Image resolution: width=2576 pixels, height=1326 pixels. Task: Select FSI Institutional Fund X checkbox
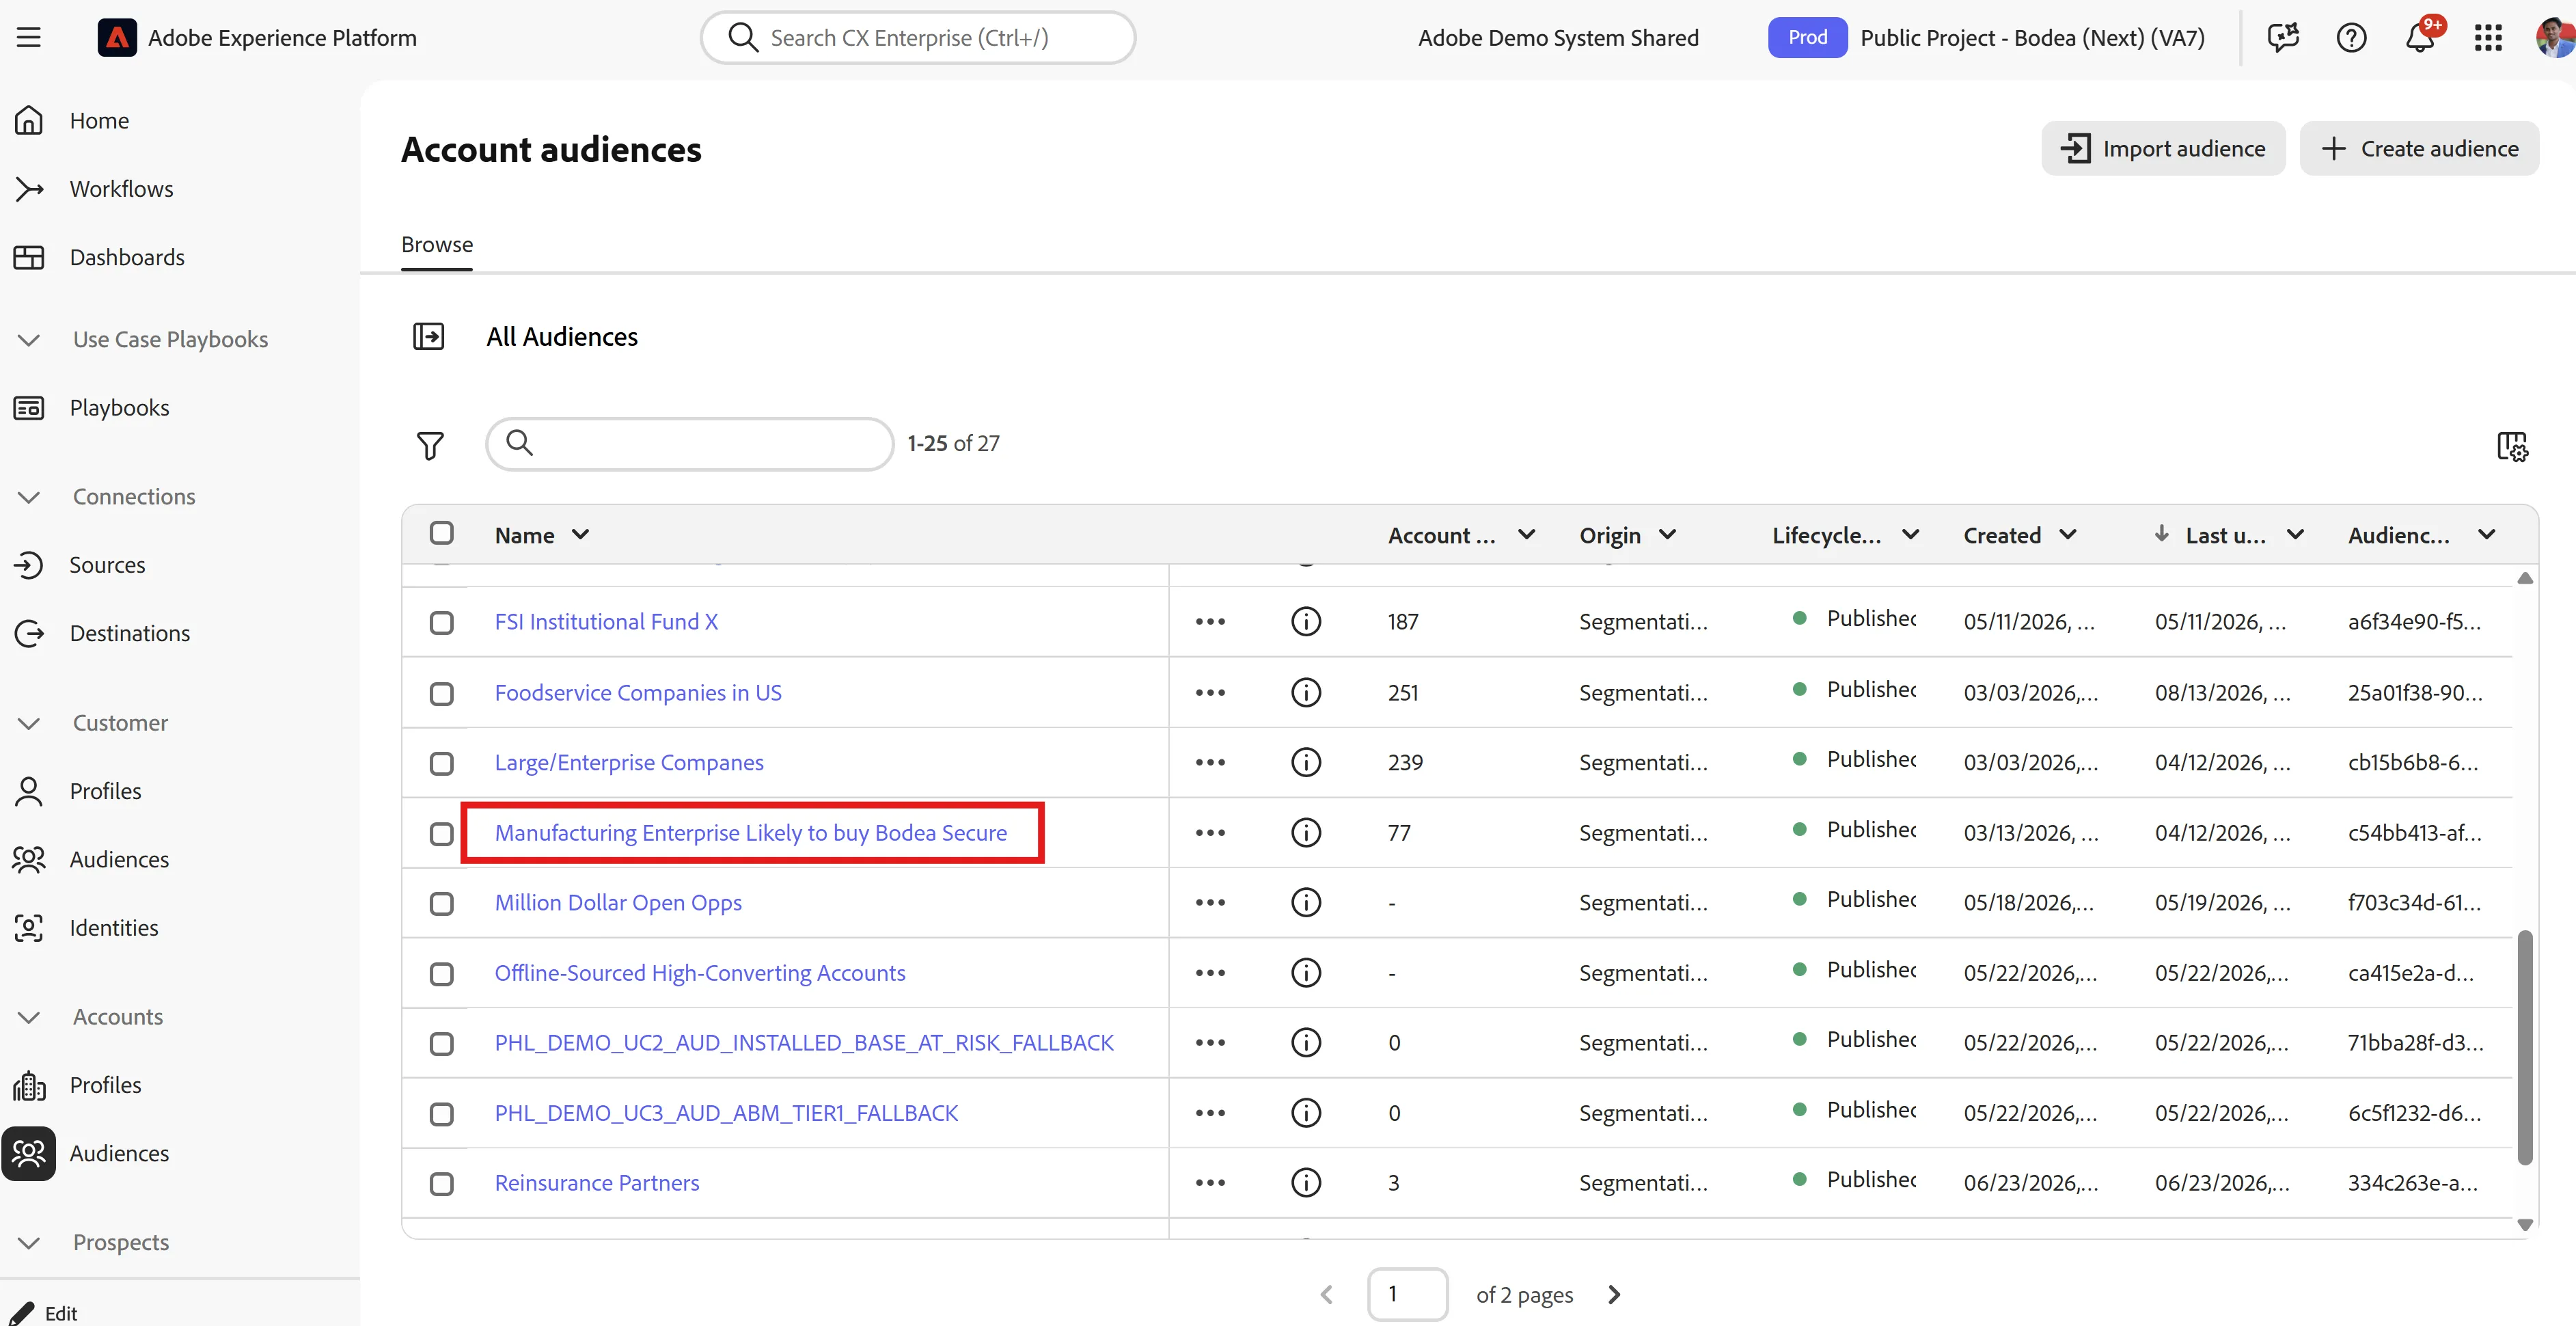[441, 623]
